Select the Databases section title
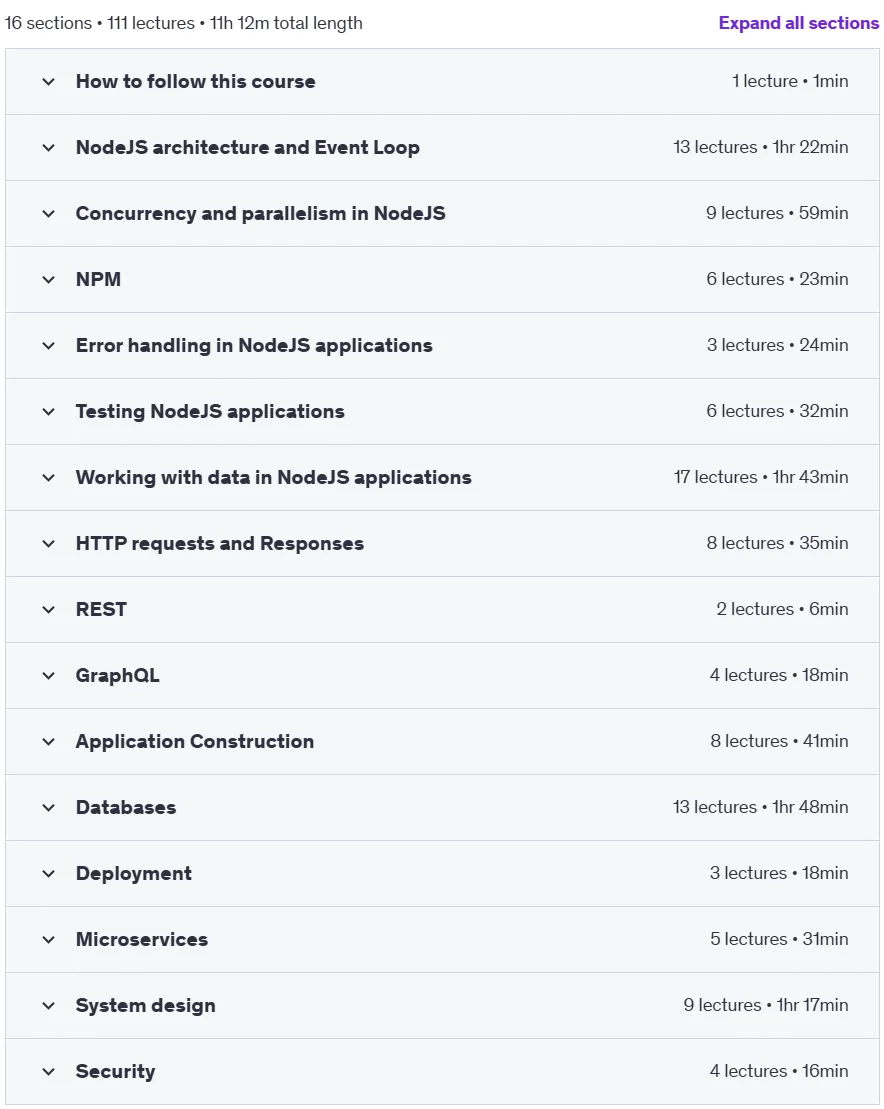 click(126, 808)
